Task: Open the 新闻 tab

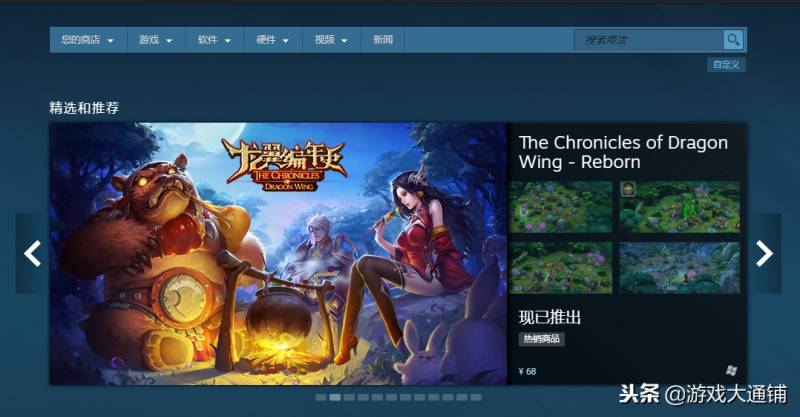Action: coord(383,40)
